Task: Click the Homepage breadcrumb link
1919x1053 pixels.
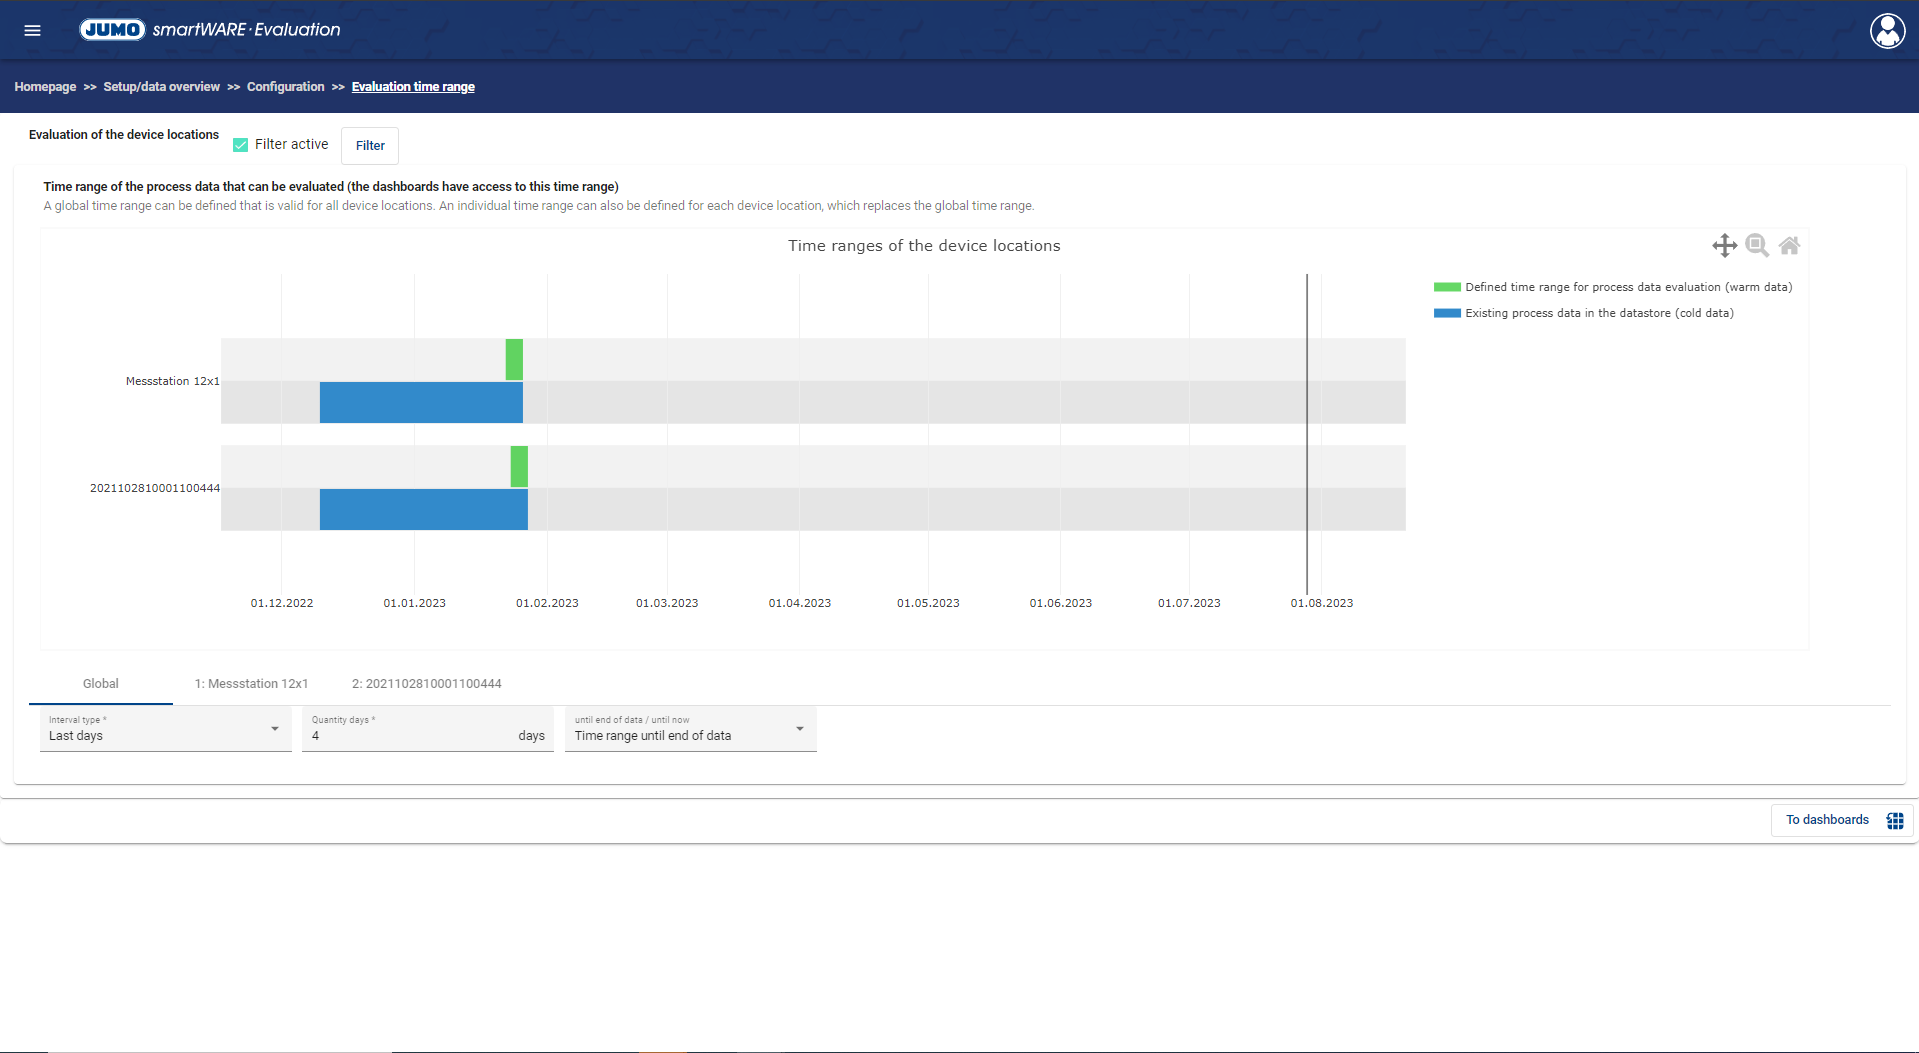Action: click(x=45, y=87)
